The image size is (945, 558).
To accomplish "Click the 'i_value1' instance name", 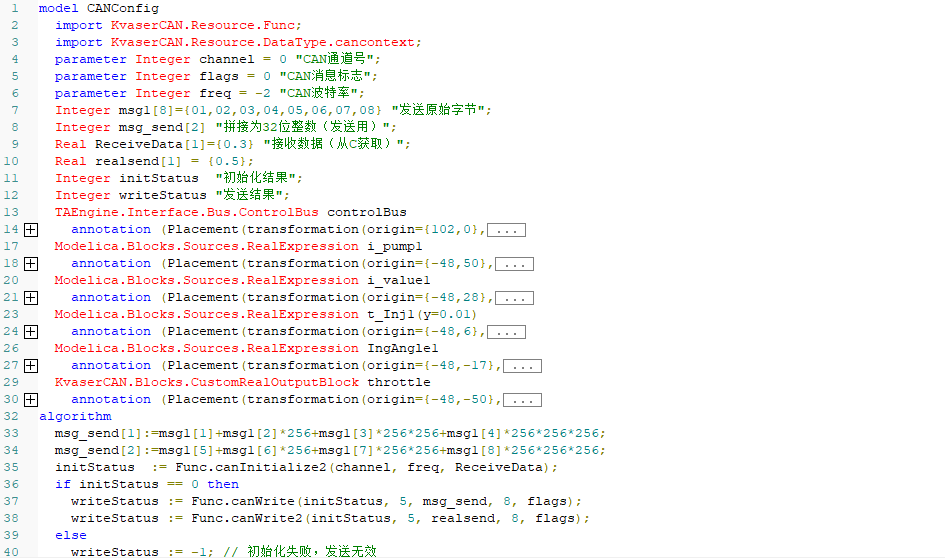I will pos(399,280).
